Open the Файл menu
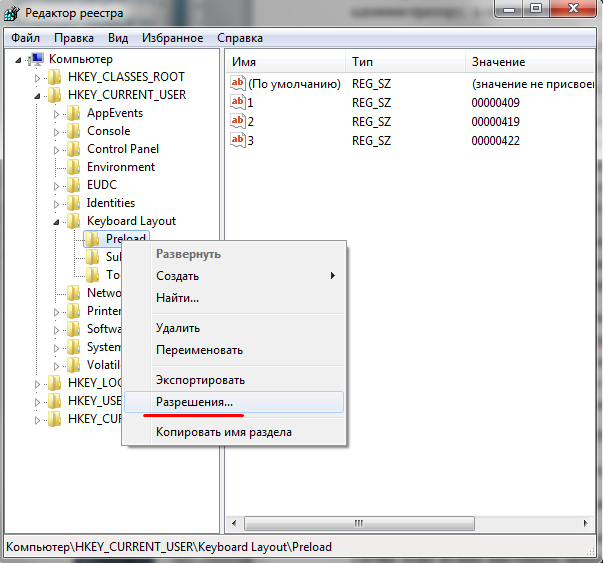This screenshot has width=603, height=563. 26,38
